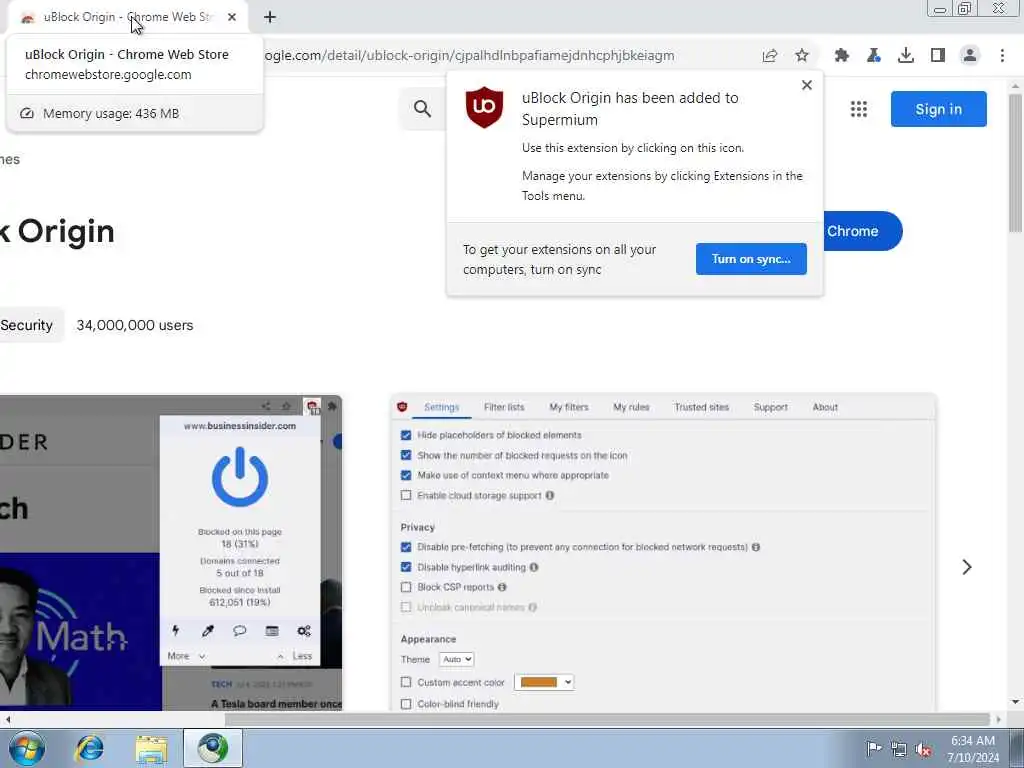Click the Security category link
Screen dimensions: 1024x768
pos(26,325)
